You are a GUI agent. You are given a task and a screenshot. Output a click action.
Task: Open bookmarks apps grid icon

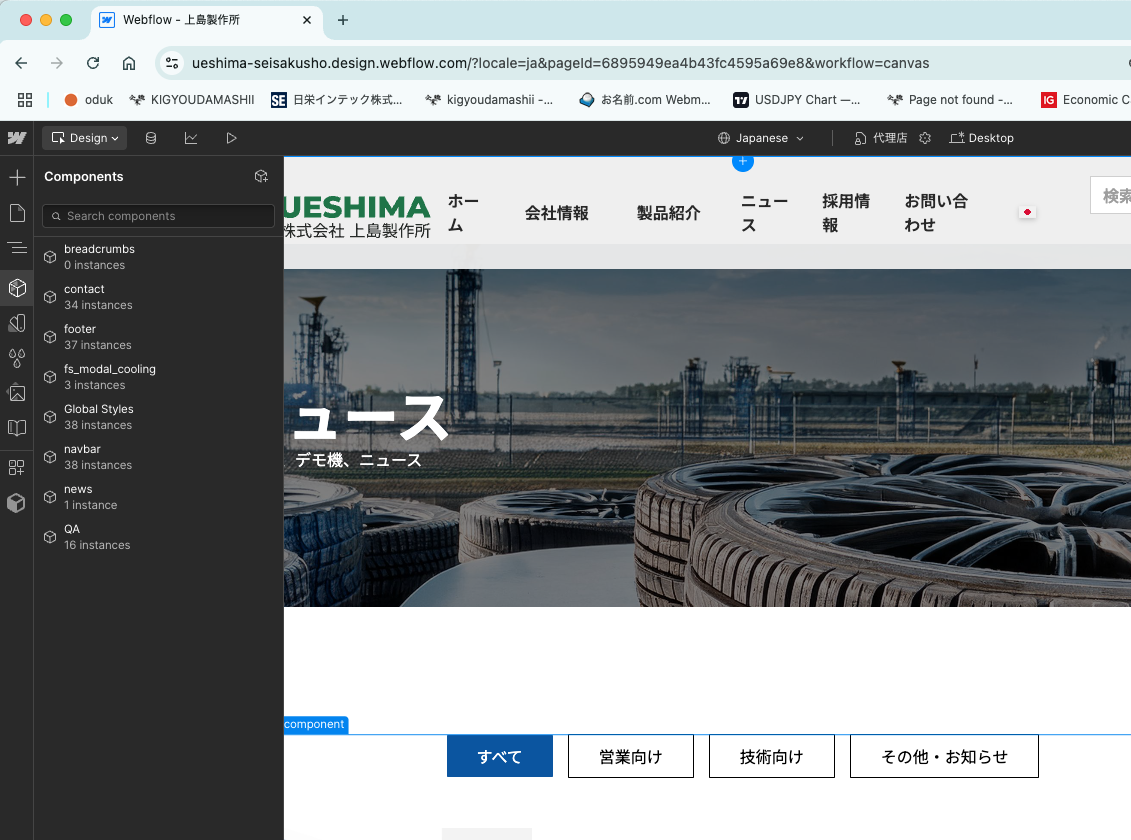coord(25,100)
